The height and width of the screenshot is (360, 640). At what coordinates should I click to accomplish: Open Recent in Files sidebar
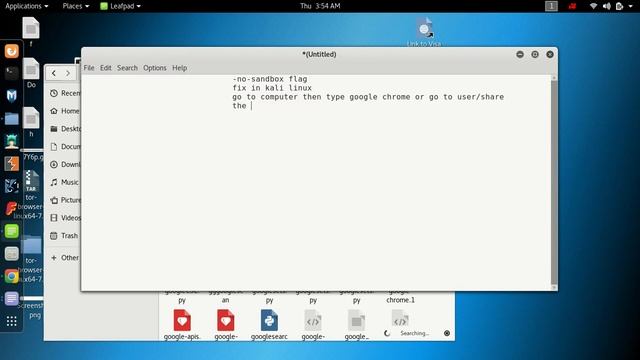point(65,93)
